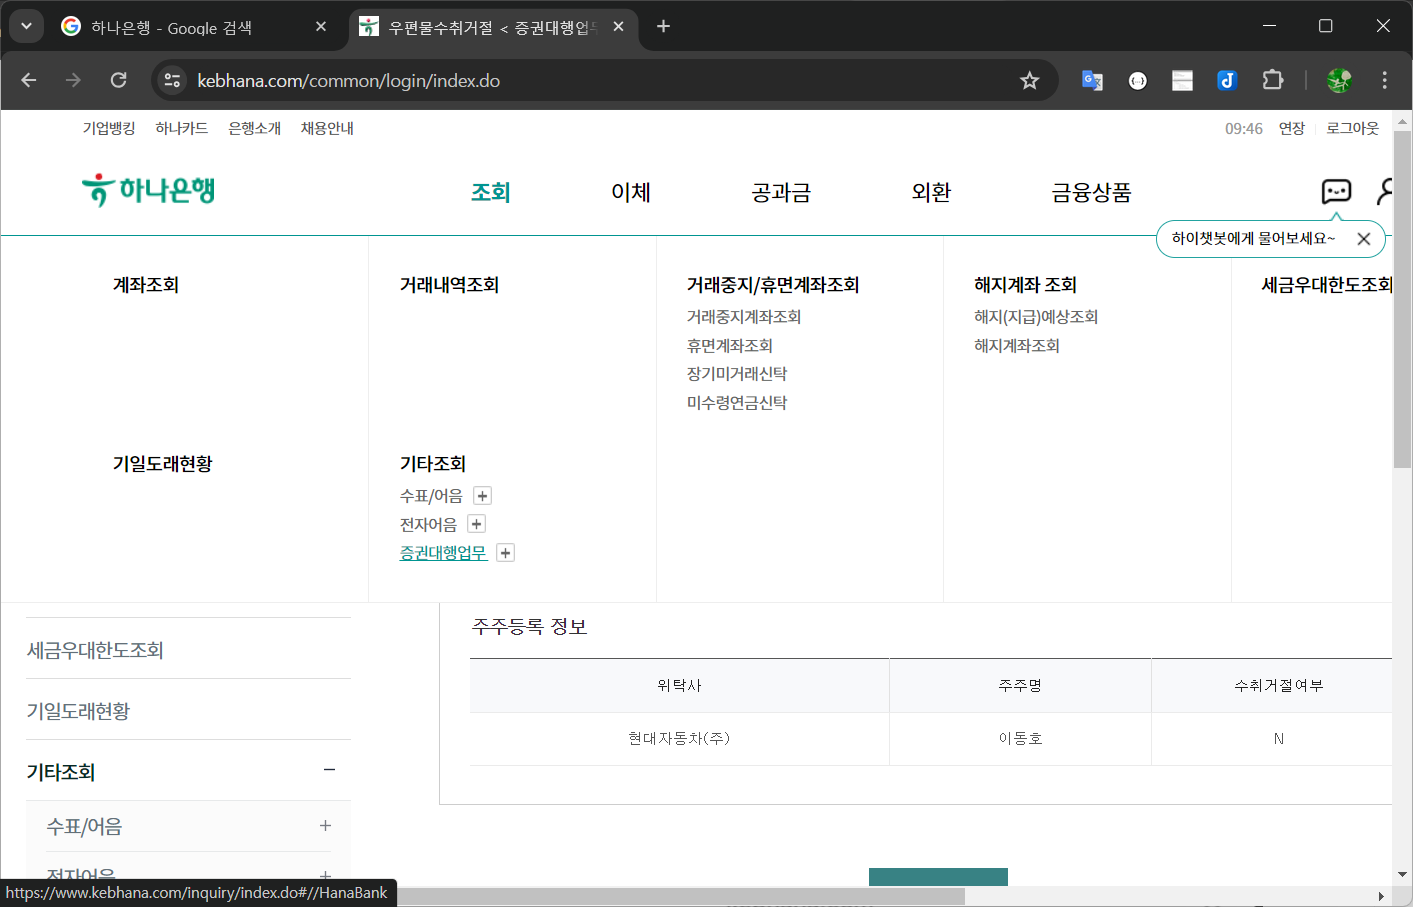1413x907 pixels.
Task: Open 휴면계좌조회 submenu item
Action: point(730,346)
